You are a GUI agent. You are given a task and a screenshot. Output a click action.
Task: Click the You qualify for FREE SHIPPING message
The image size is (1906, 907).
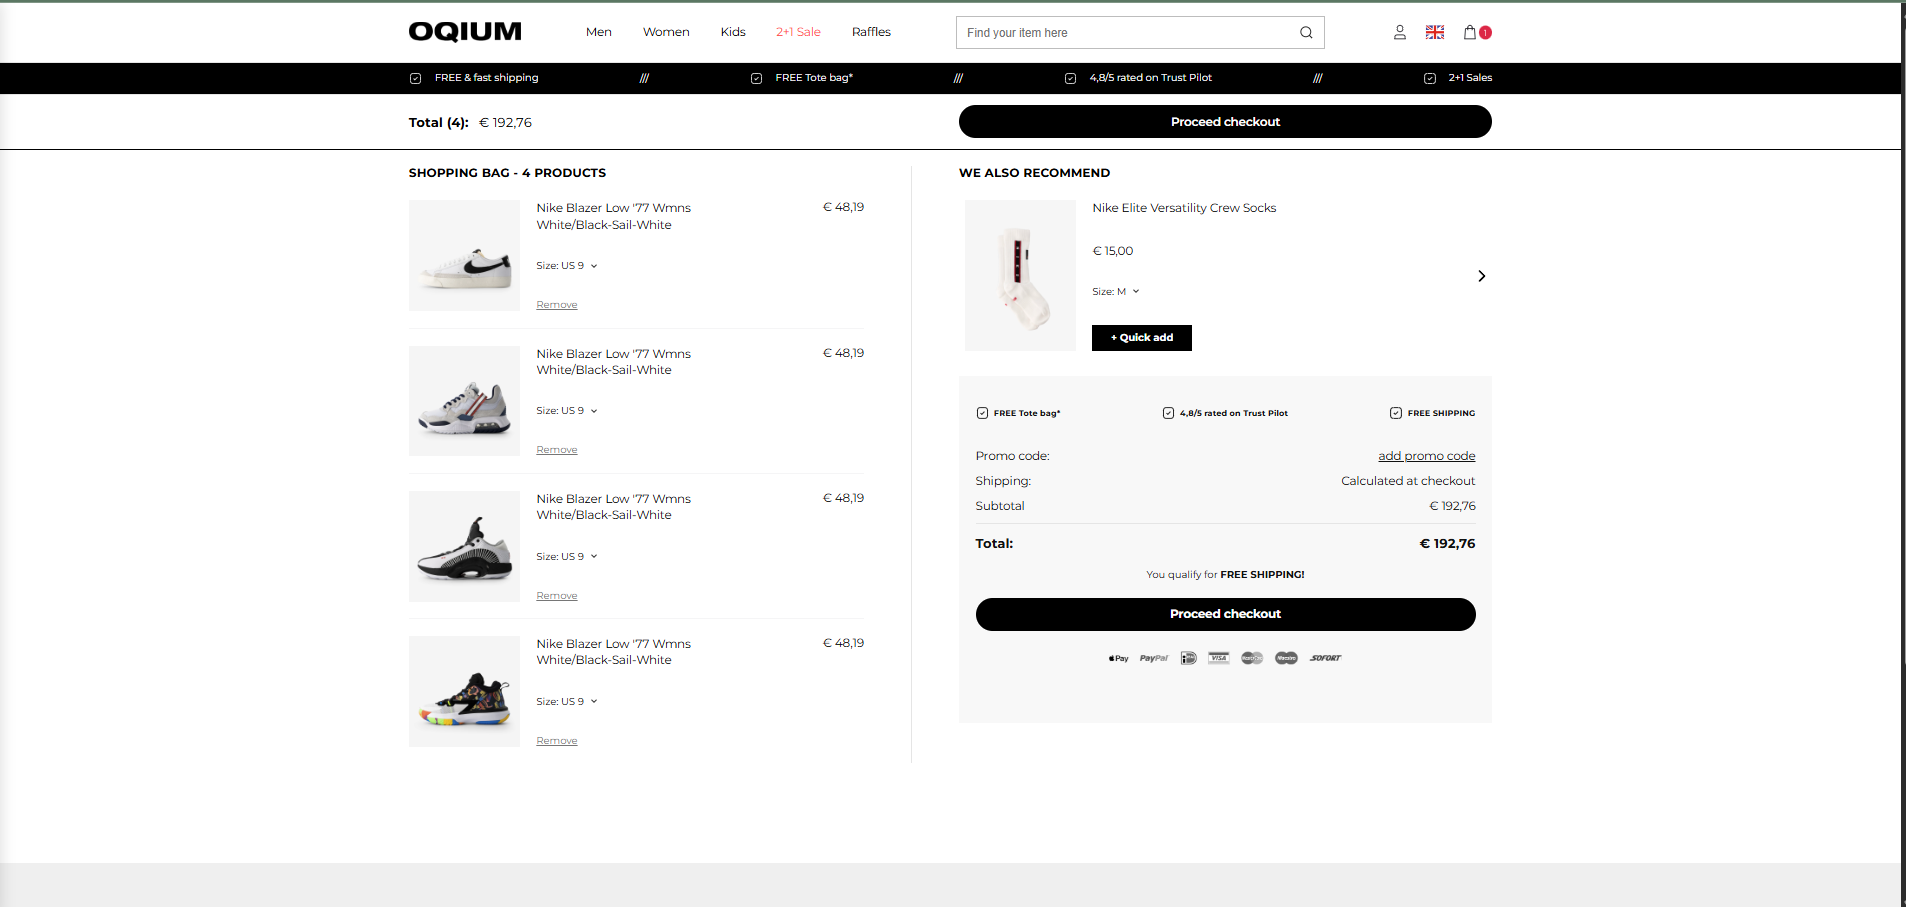(x=1225, y=575)
